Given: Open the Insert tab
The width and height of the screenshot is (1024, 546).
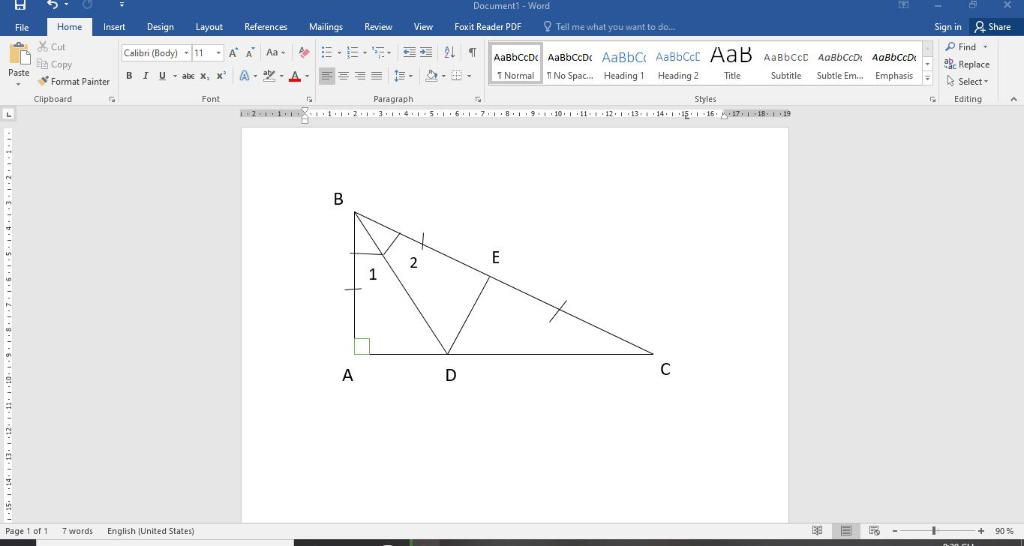Looking at the screenshot, I should pyautogui.click(x=114, y=27).
